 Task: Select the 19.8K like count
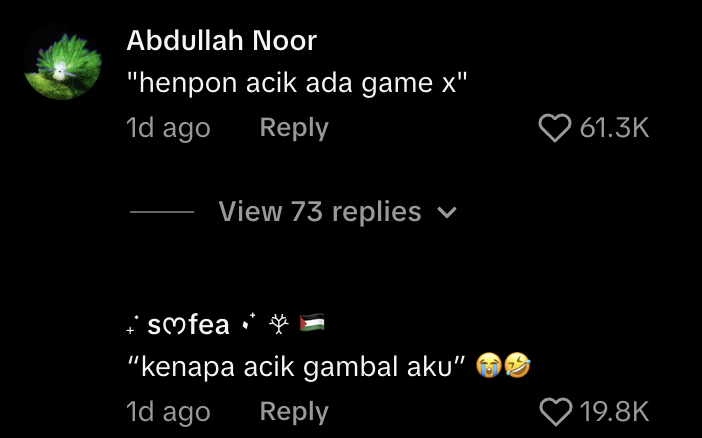(614, 412)
